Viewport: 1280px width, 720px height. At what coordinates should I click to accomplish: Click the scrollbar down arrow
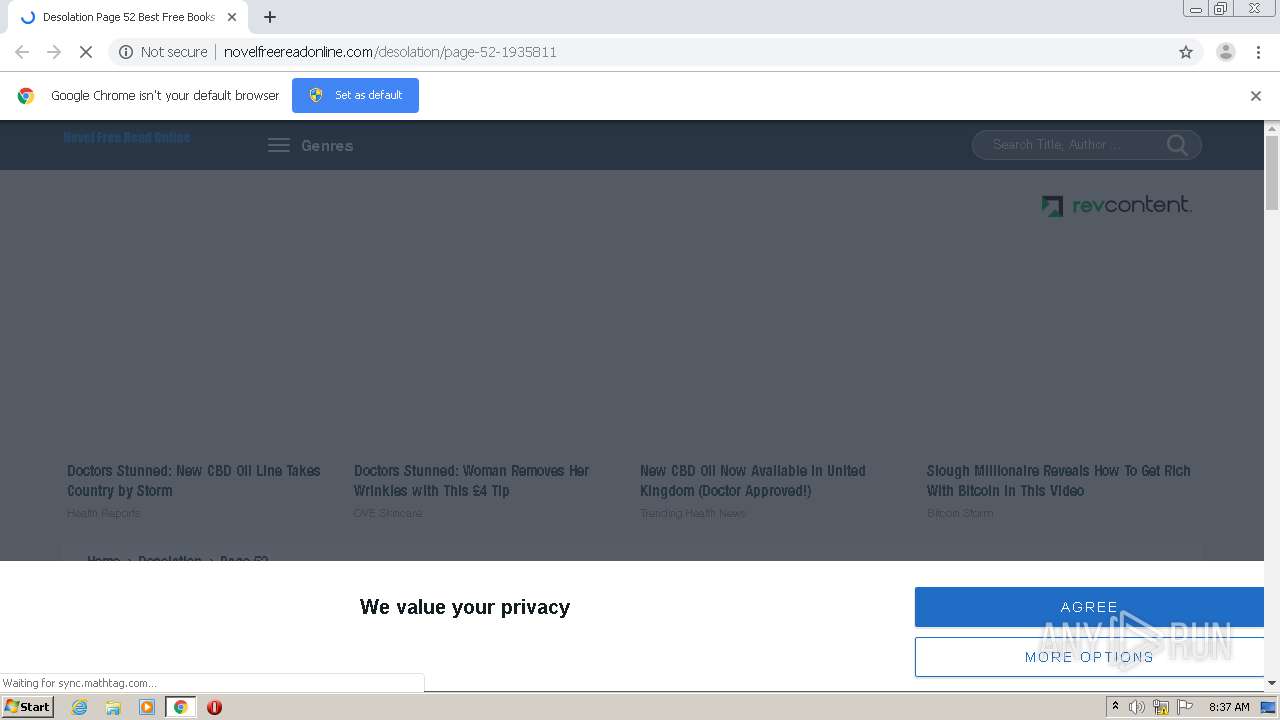coord(1272,683)
